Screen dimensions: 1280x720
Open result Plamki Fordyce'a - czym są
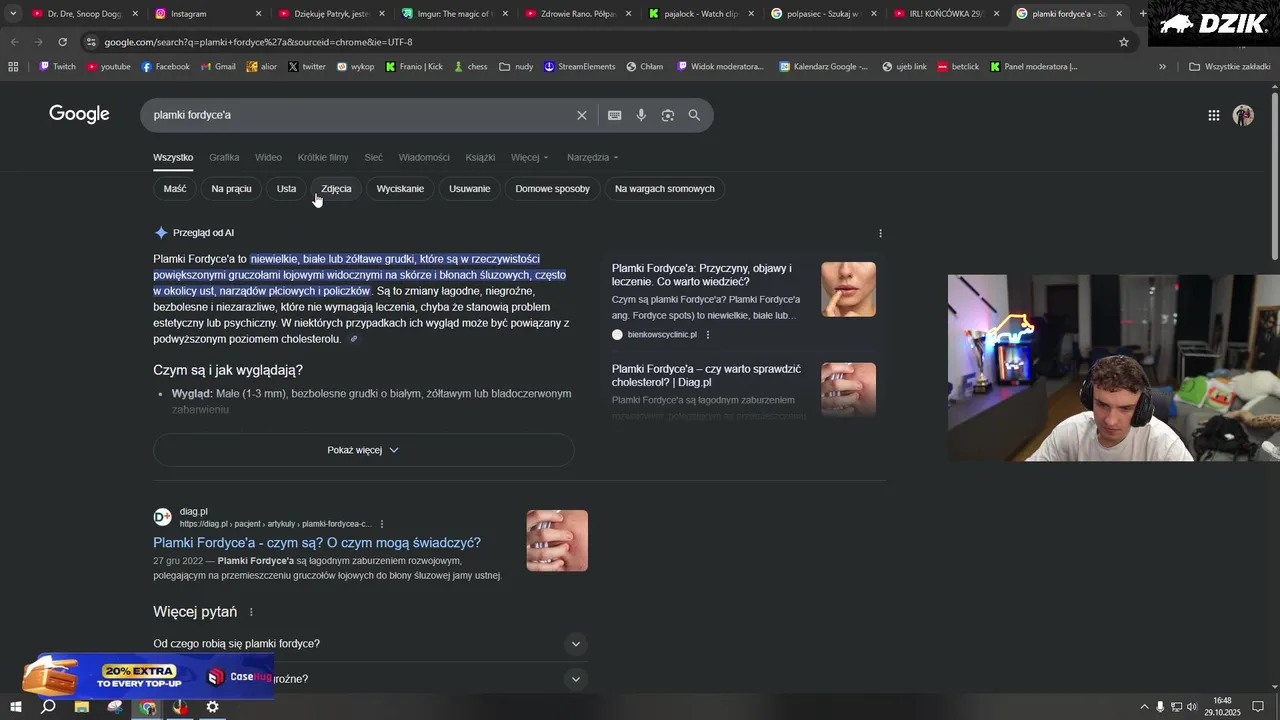pos(317,543)
